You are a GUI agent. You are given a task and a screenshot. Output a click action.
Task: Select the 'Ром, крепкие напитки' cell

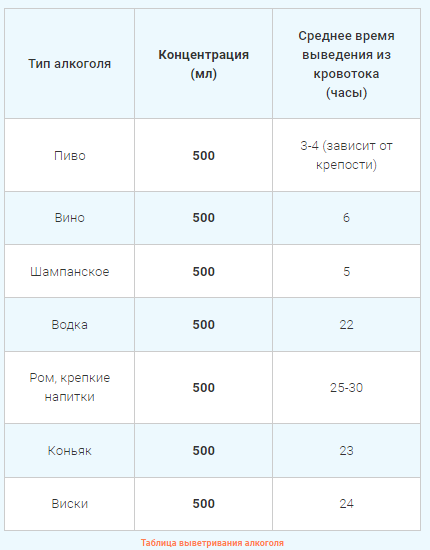coord(69,387)
